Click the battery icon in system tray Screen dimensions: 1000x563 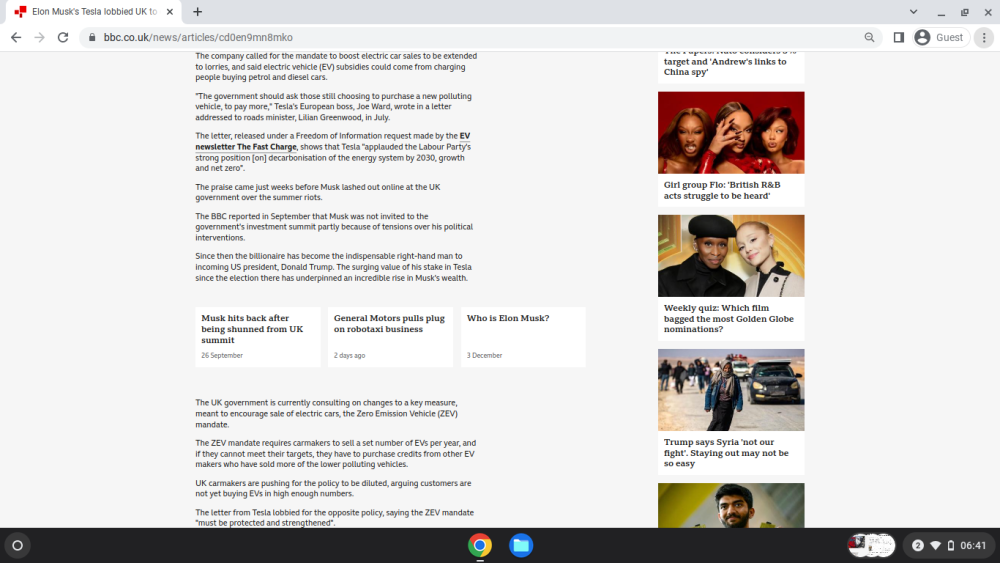(951, 546)
